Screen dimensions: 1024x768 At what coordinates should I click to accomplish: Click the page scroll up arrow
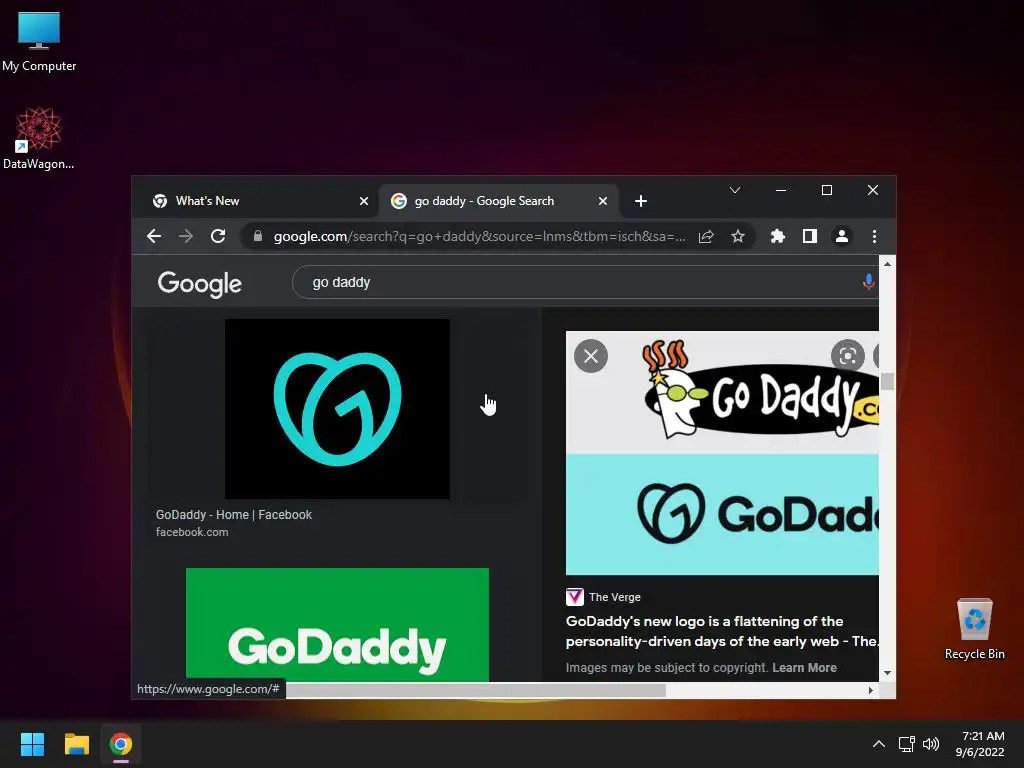[888, 264]
